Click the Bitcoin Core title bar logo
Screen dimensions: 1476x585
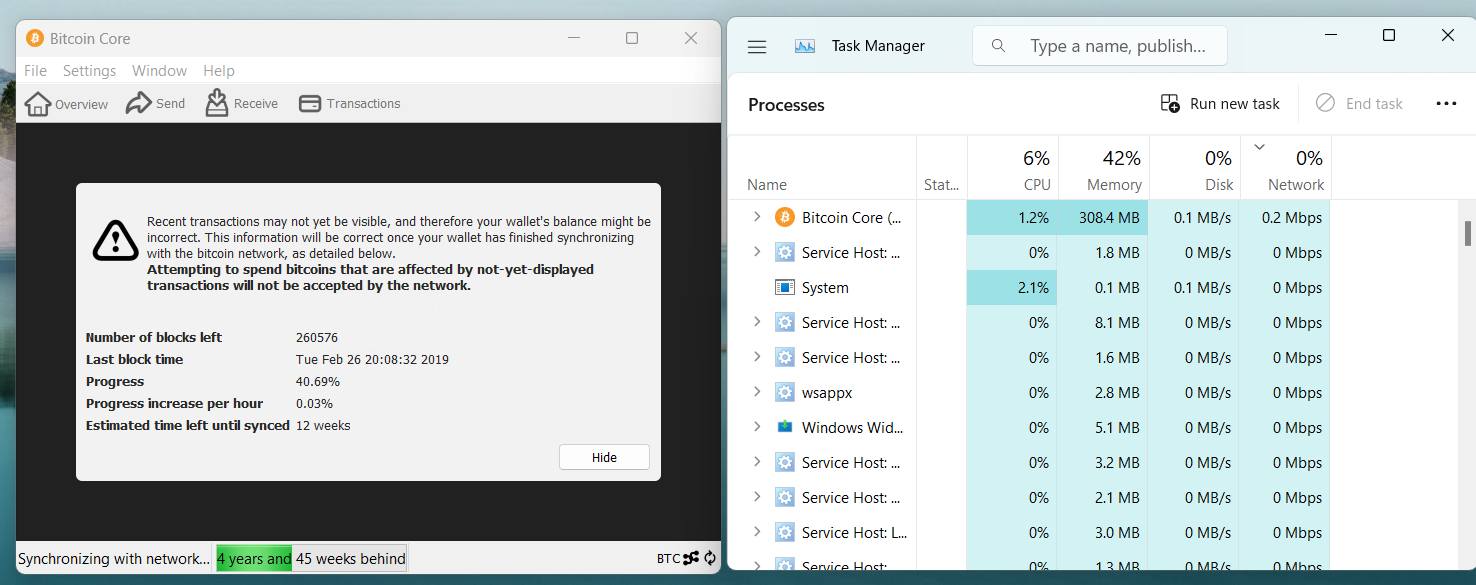pos(35,38)
